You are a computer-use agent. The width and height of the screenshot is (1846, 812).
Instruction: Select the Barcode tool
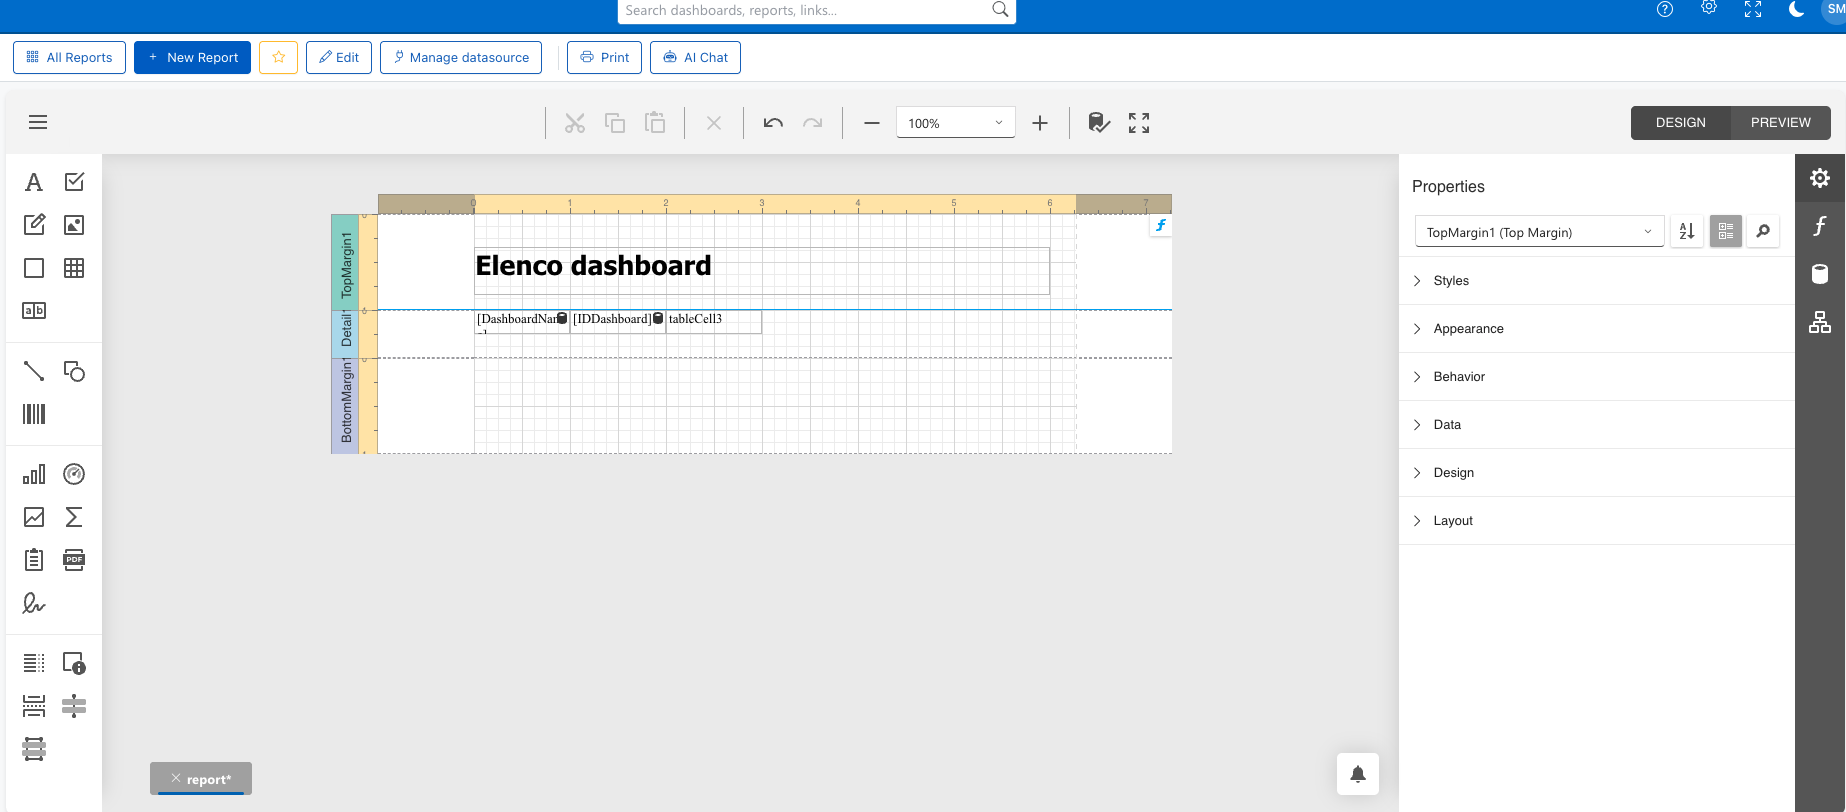point(34,414)
